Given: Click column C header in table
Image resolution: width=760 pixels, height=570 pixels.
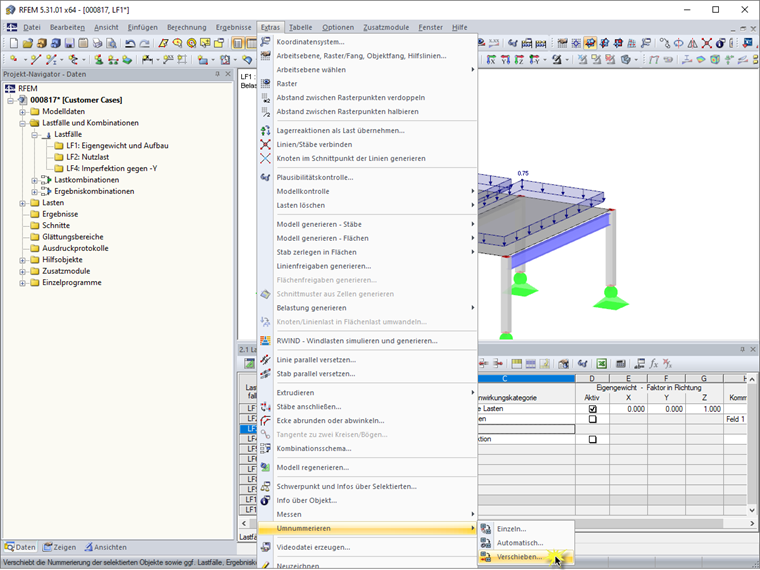Looking at the screenshot, I should click(526, 379).
